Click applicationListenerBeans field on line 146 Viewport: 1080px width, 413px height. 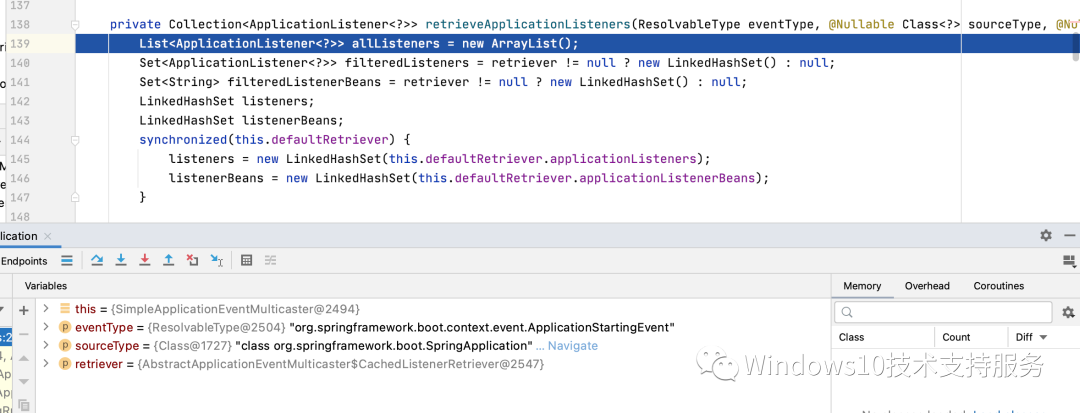(667, 179)
